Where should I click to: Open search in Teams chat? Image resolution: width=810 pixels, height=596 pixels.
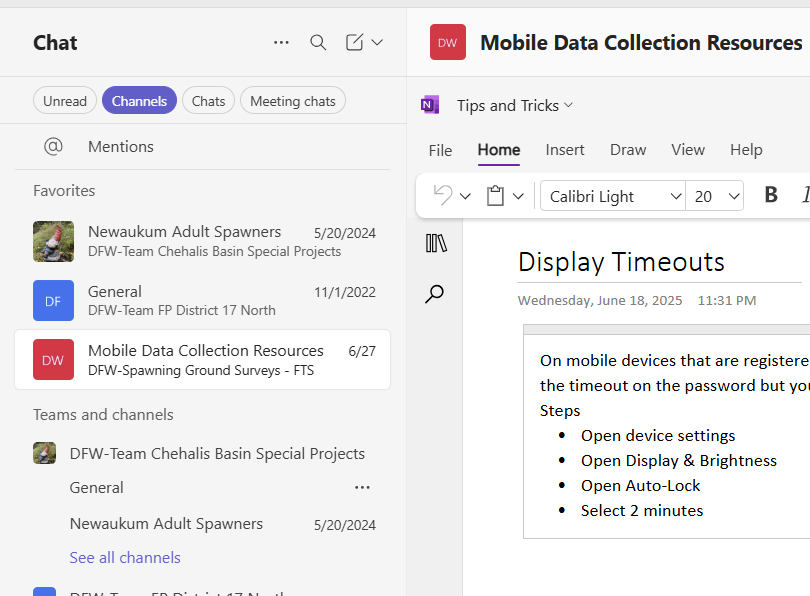(318, 42)
